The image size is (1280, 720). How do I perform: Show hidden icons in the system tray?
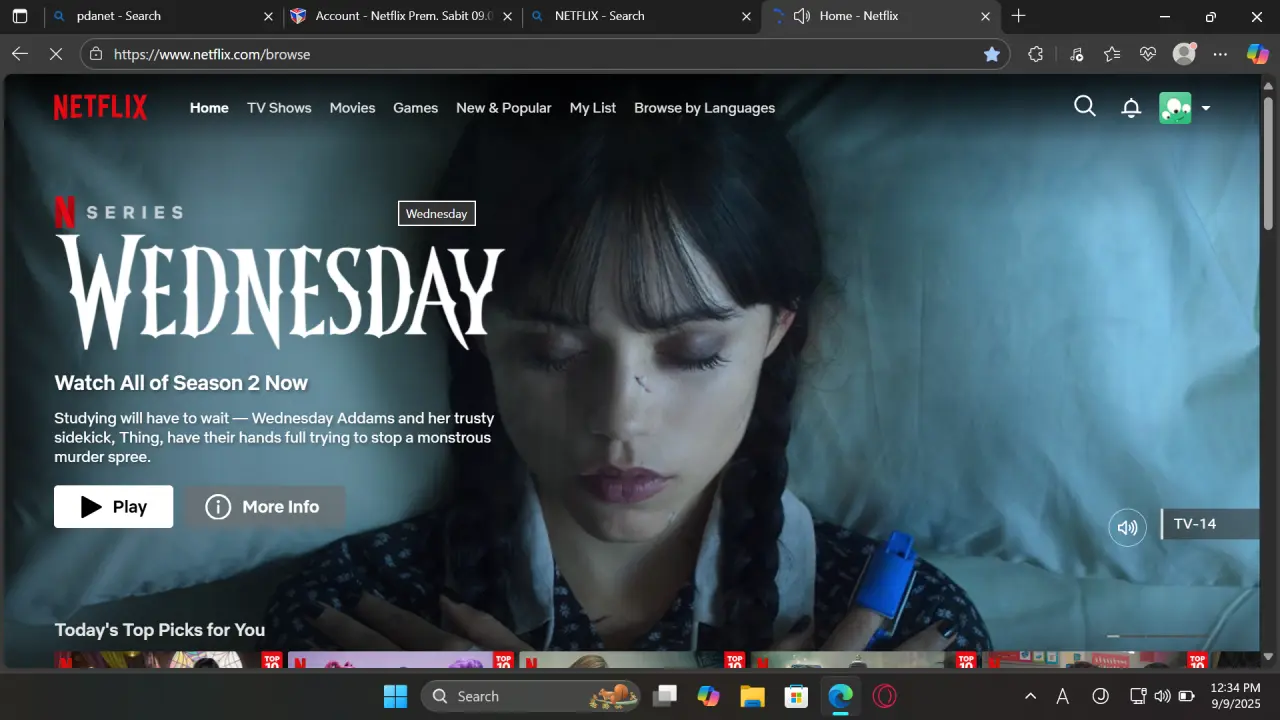coord(1030,696)
